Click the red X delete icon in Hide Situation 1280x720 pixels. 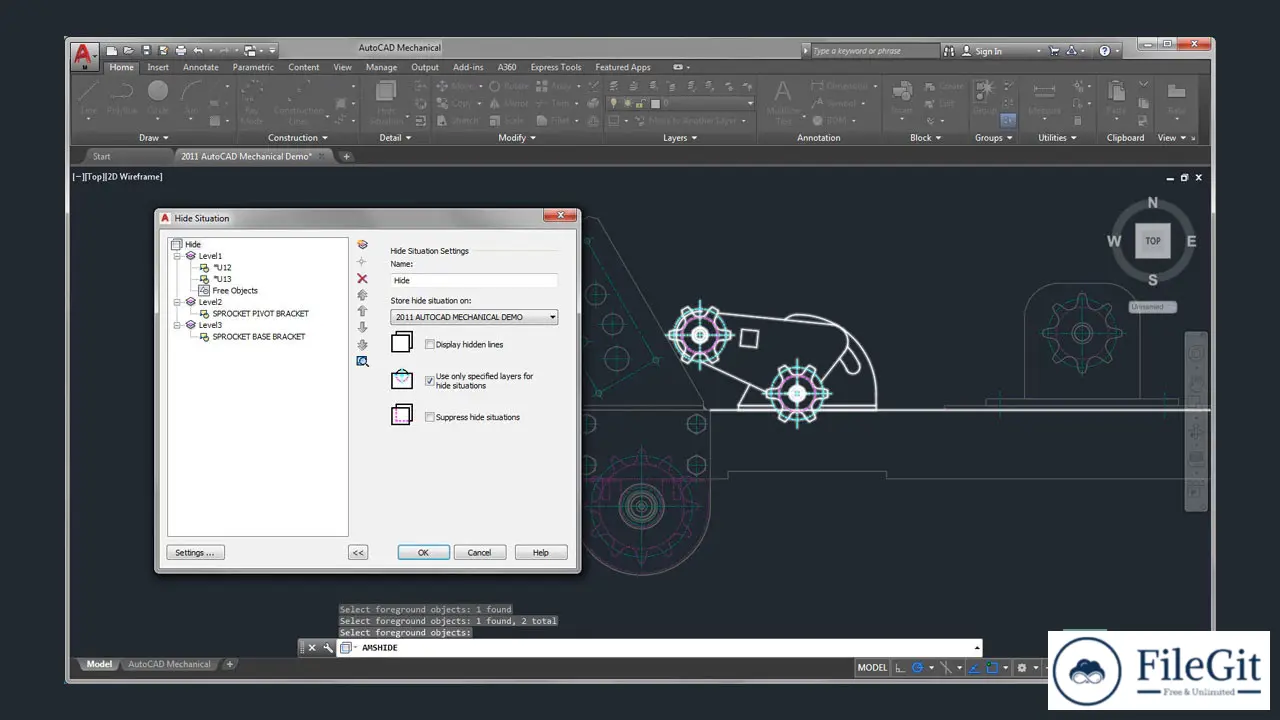click(362, 278)
